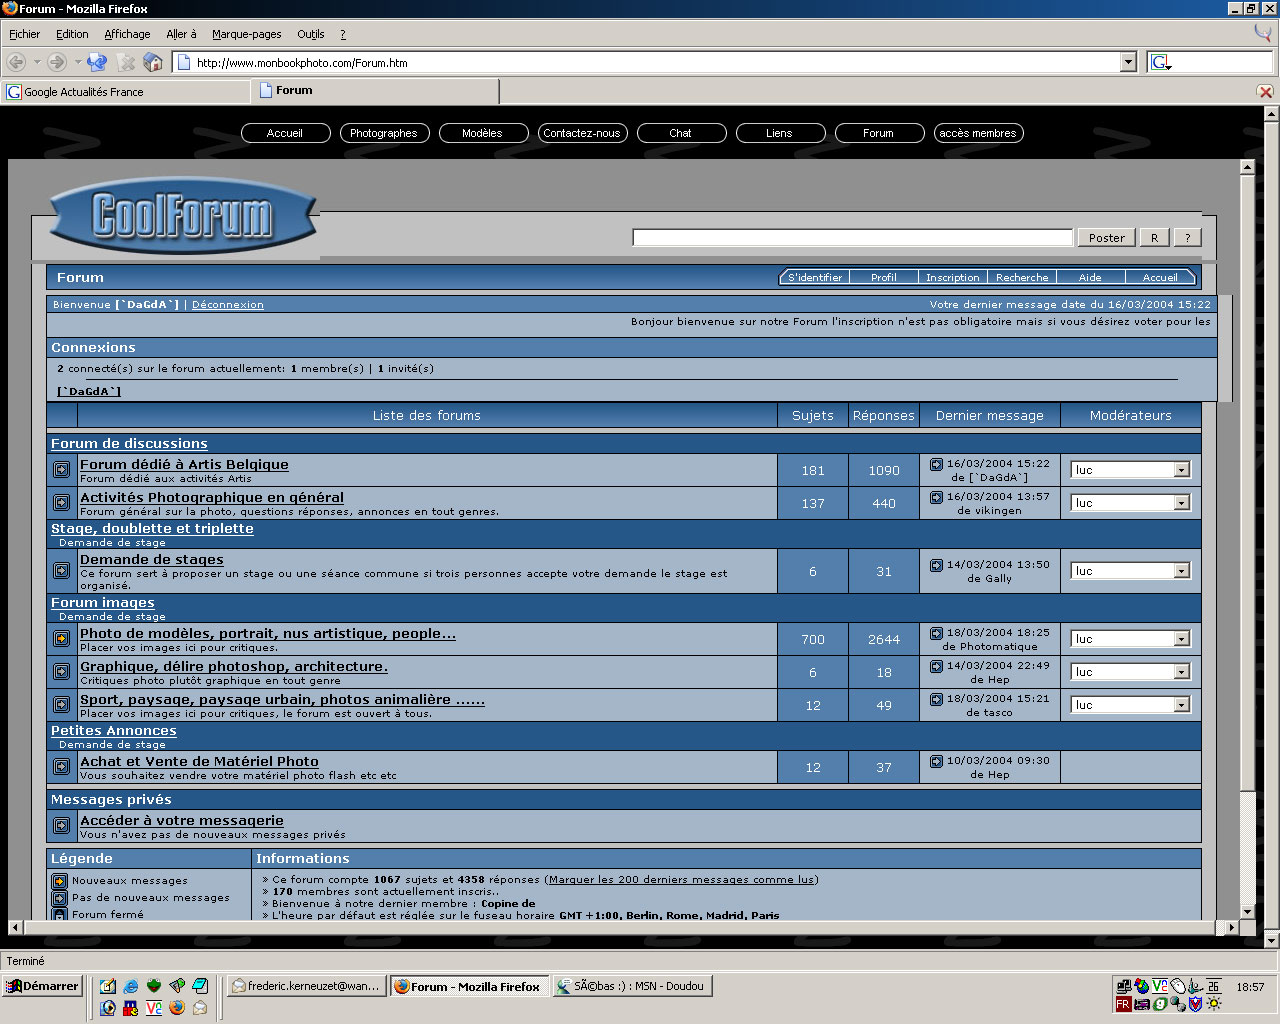Click the Déconnexion link
Image resolution: width=1280 pixels, height=1024 pixels.
pos(228,305)
